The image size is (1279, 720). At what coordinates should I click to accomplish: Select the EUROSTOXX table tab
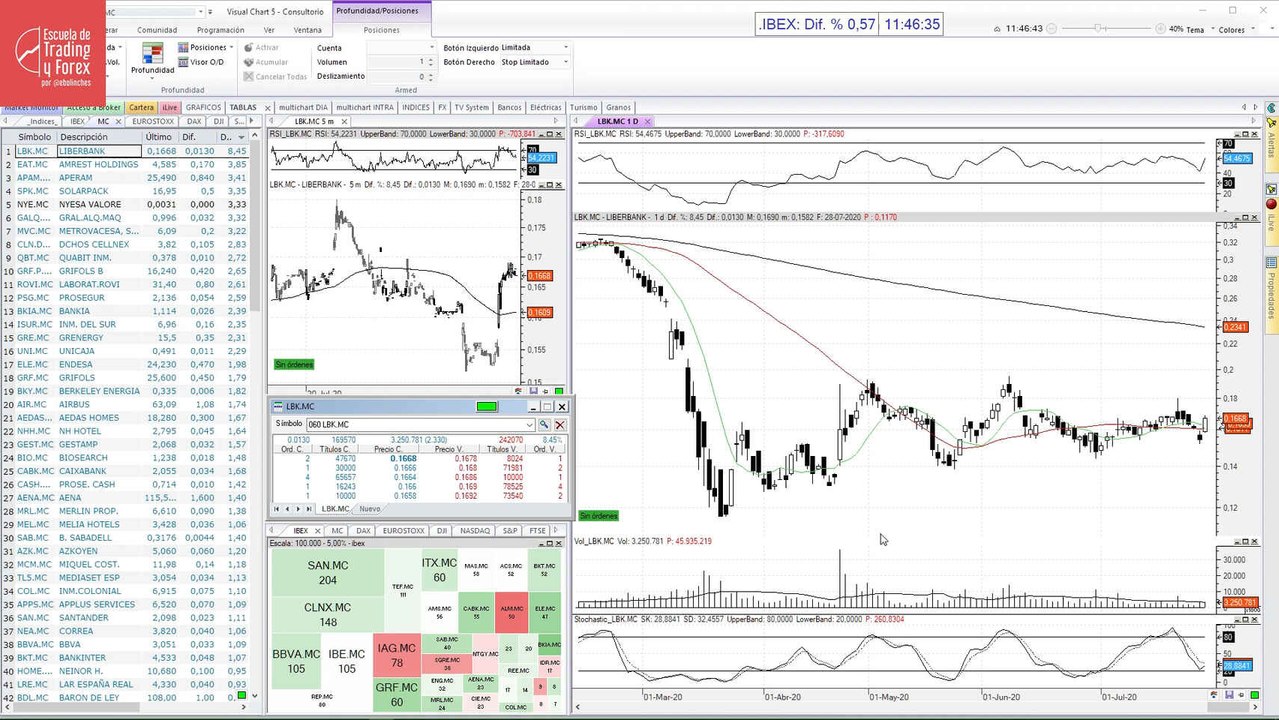(x=153, y=121)
